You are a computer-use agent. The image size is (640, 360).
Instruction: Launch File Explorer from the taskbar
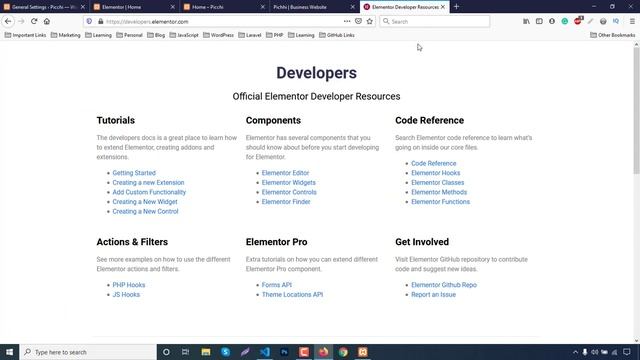(x=206, y=352)
